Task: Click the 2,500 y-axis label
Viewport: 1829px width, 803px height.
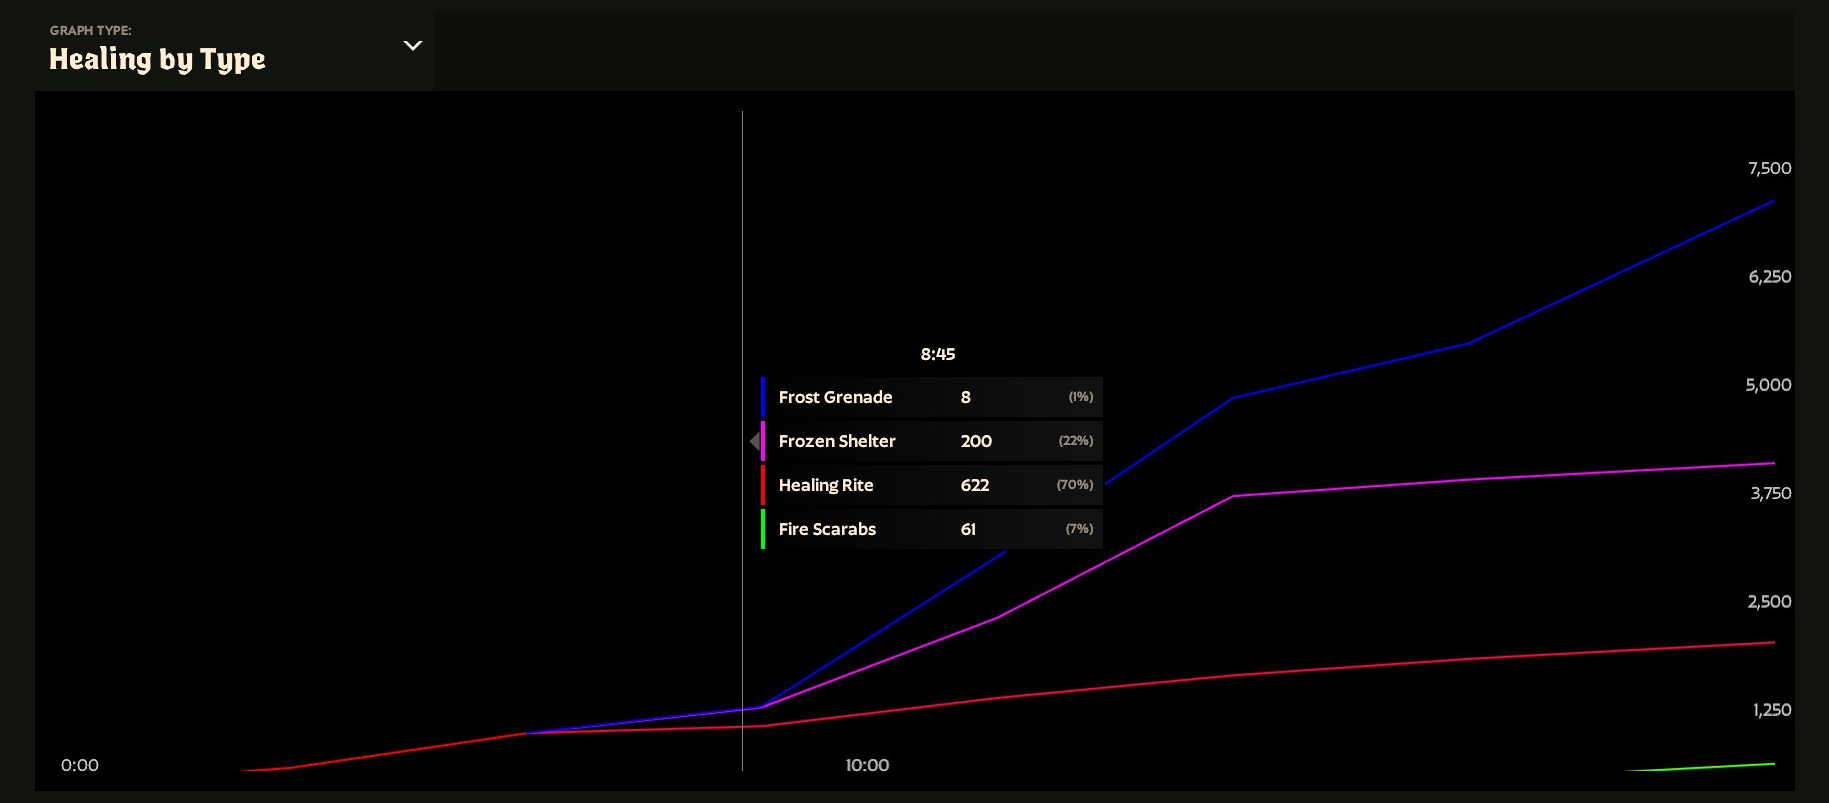Action: (1770, 601)
